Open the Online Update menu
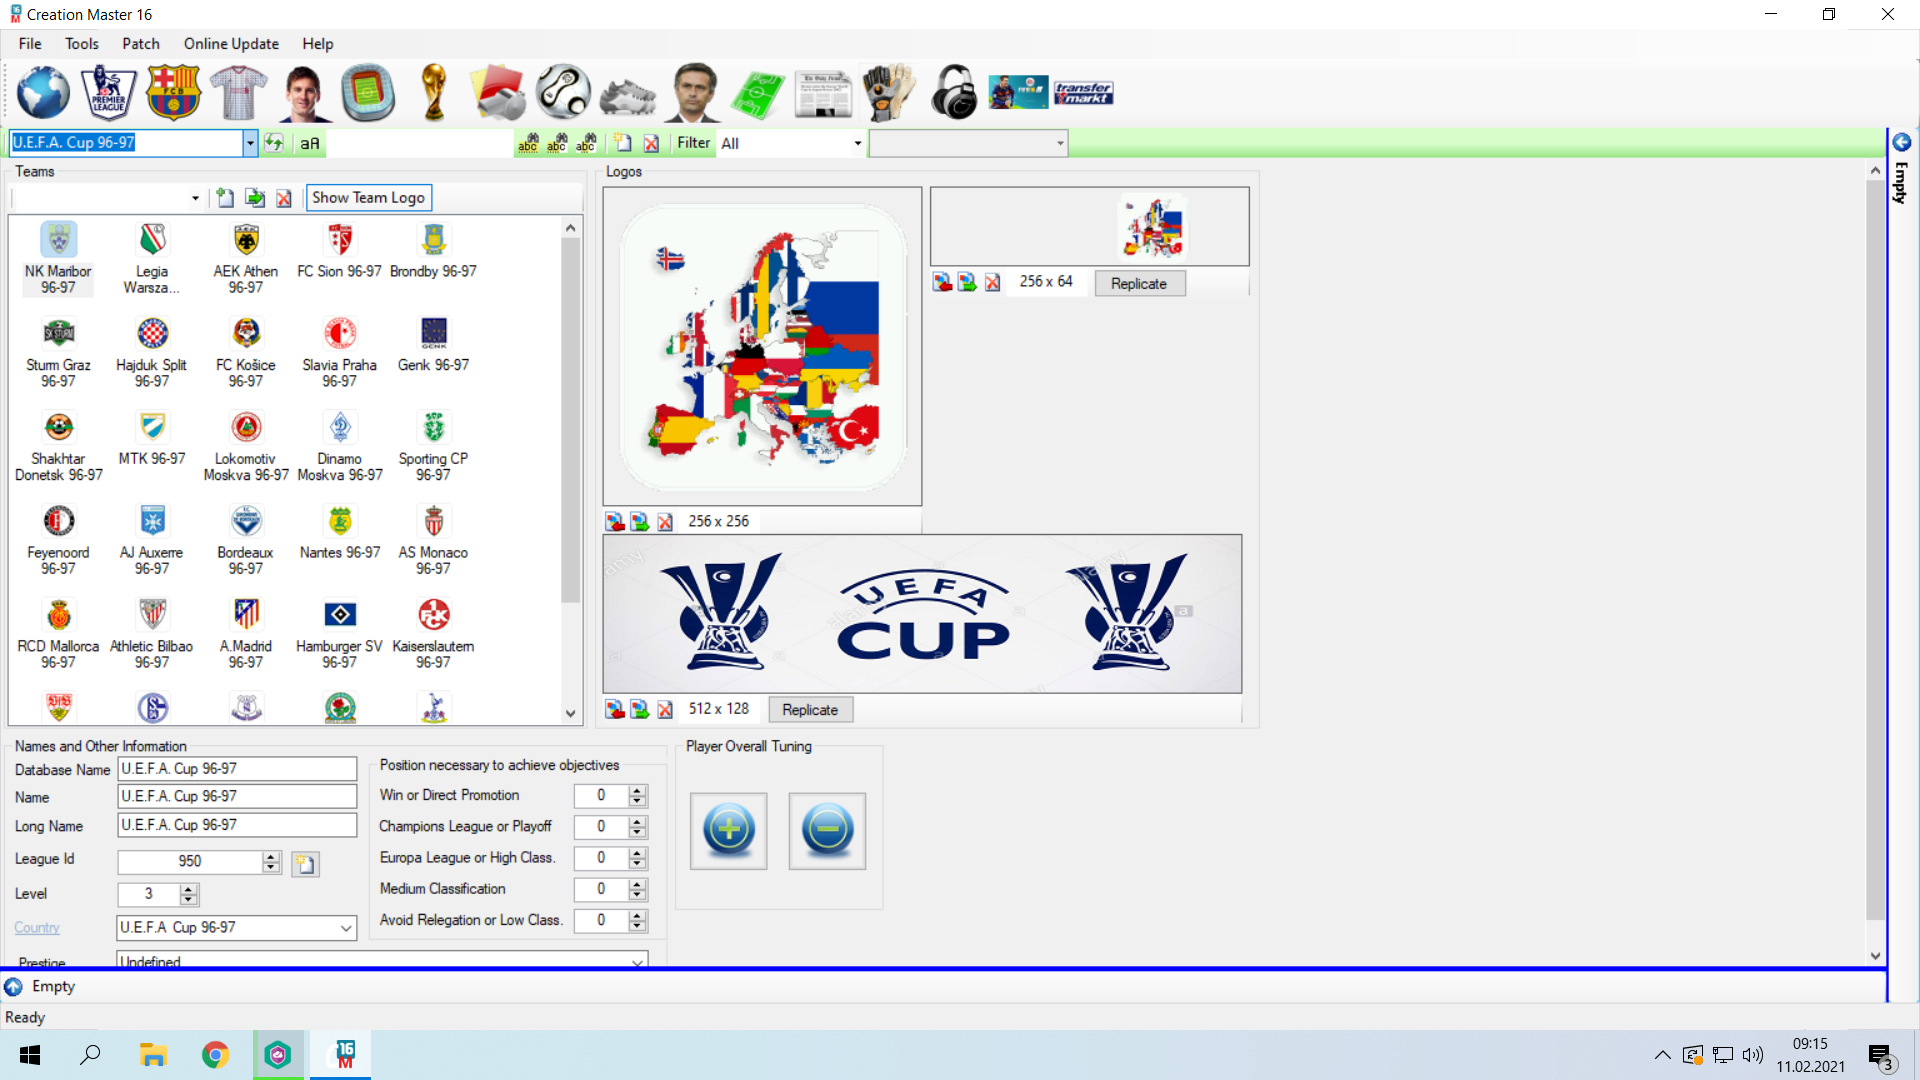The image size is (1920, 1080). pos(231,44)
